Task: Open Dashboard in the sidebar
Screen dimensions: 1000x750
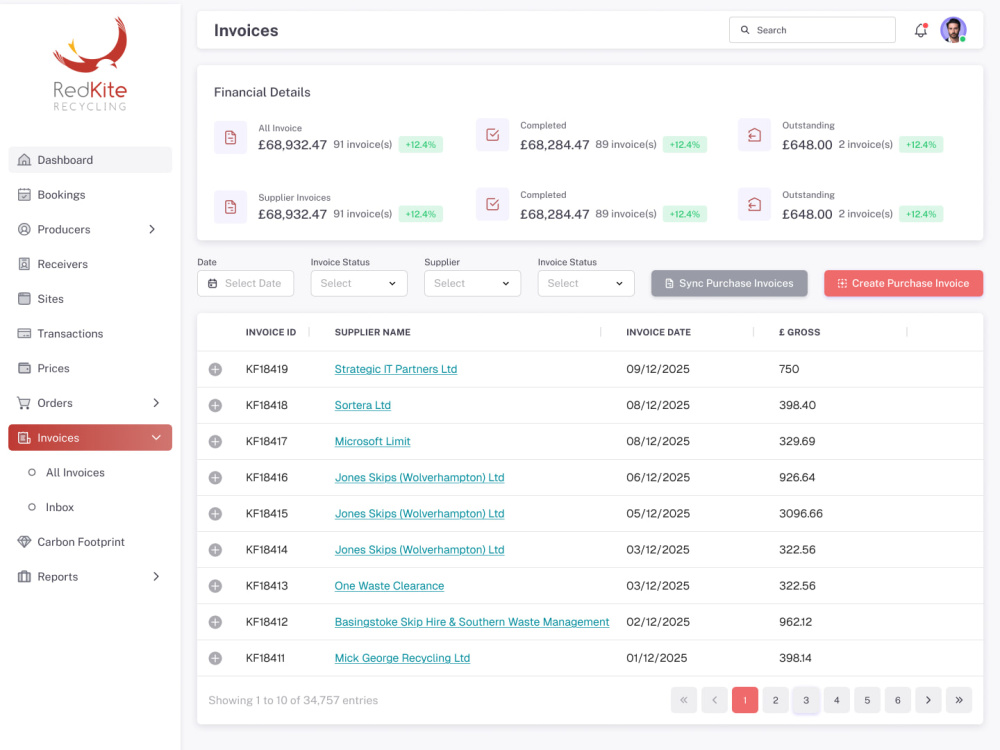Action: (x=90, y=160)
